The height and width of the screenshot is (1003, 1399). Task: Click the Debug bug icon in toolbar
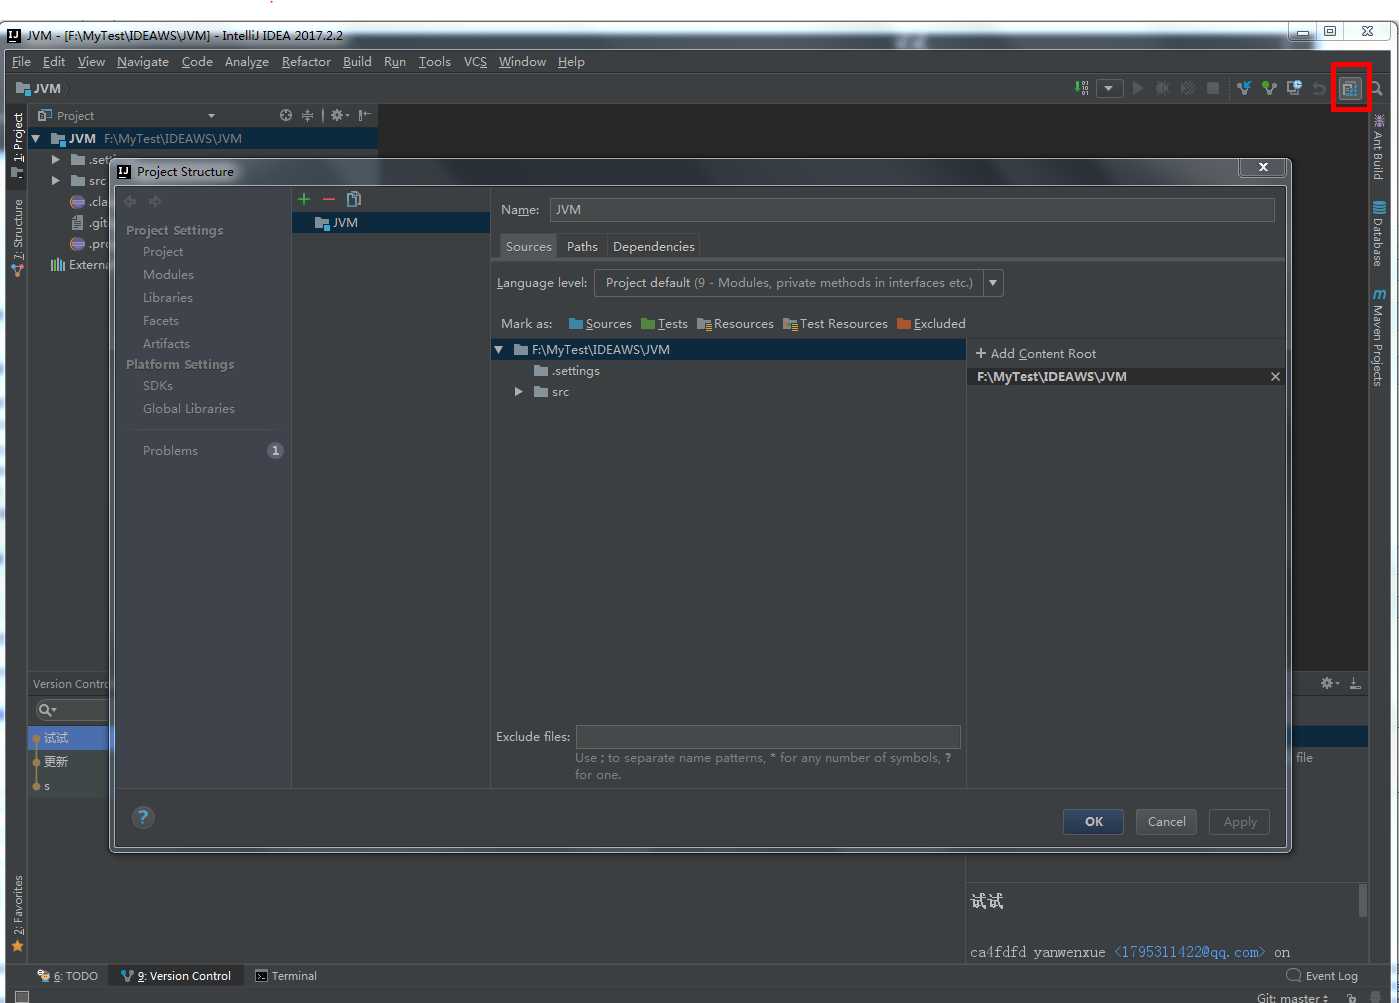tap(1162, 88)
